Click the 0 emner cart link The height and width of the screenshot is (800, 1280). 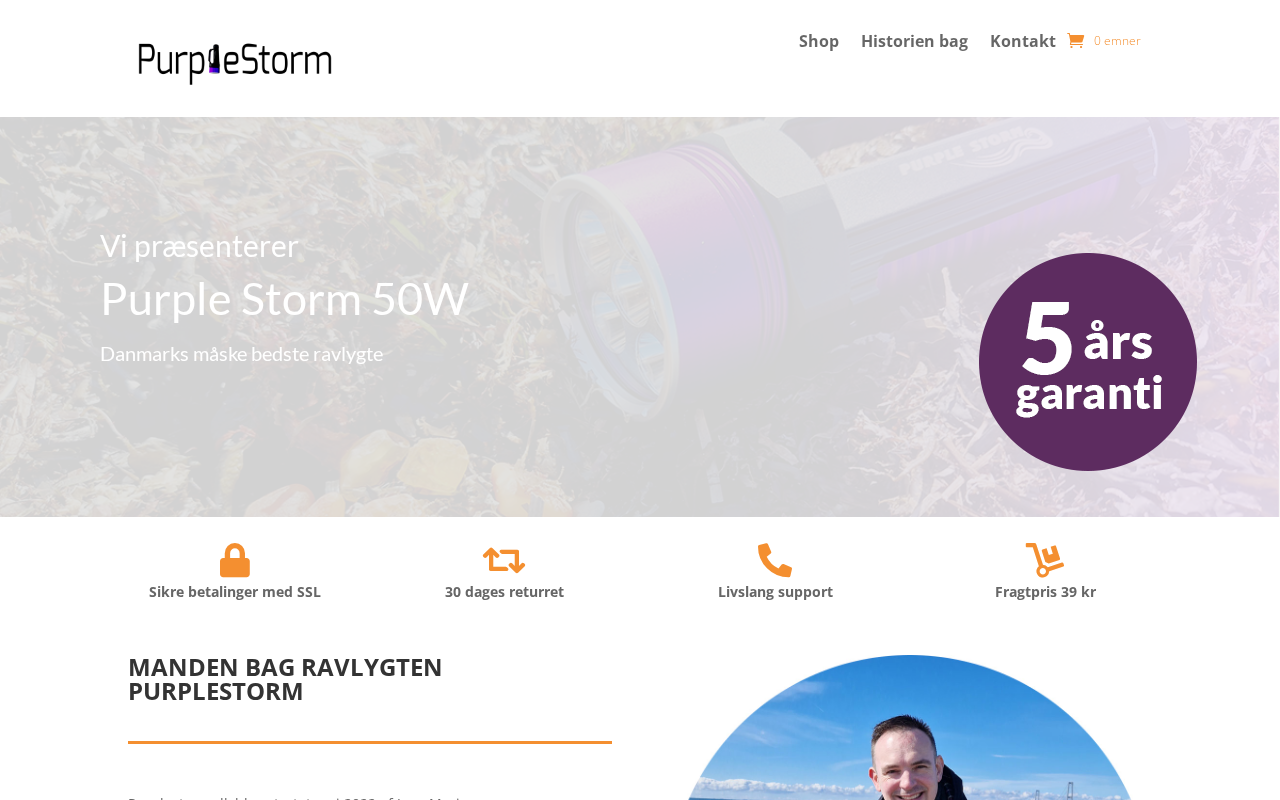1117,41
